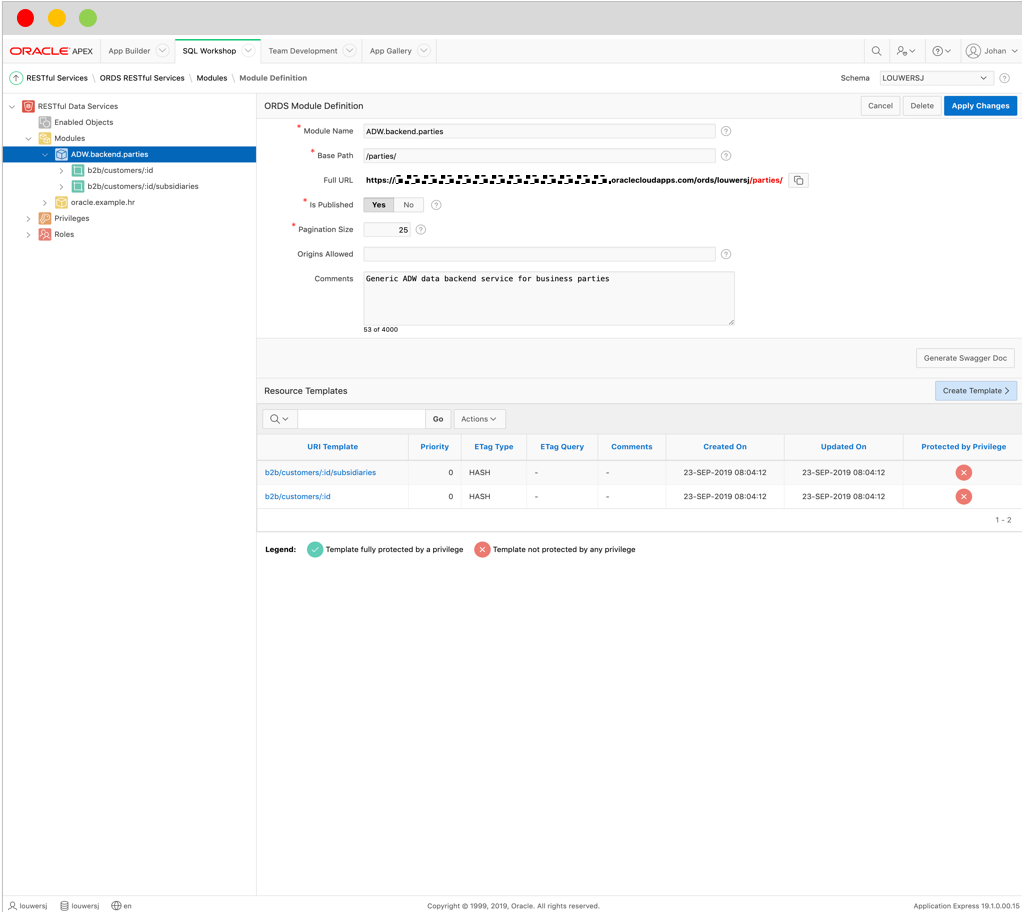The height and width of the screenshot is (912, 1022).
Task: Keep Is Published set to Yes
Action: [x=378, y=204]
